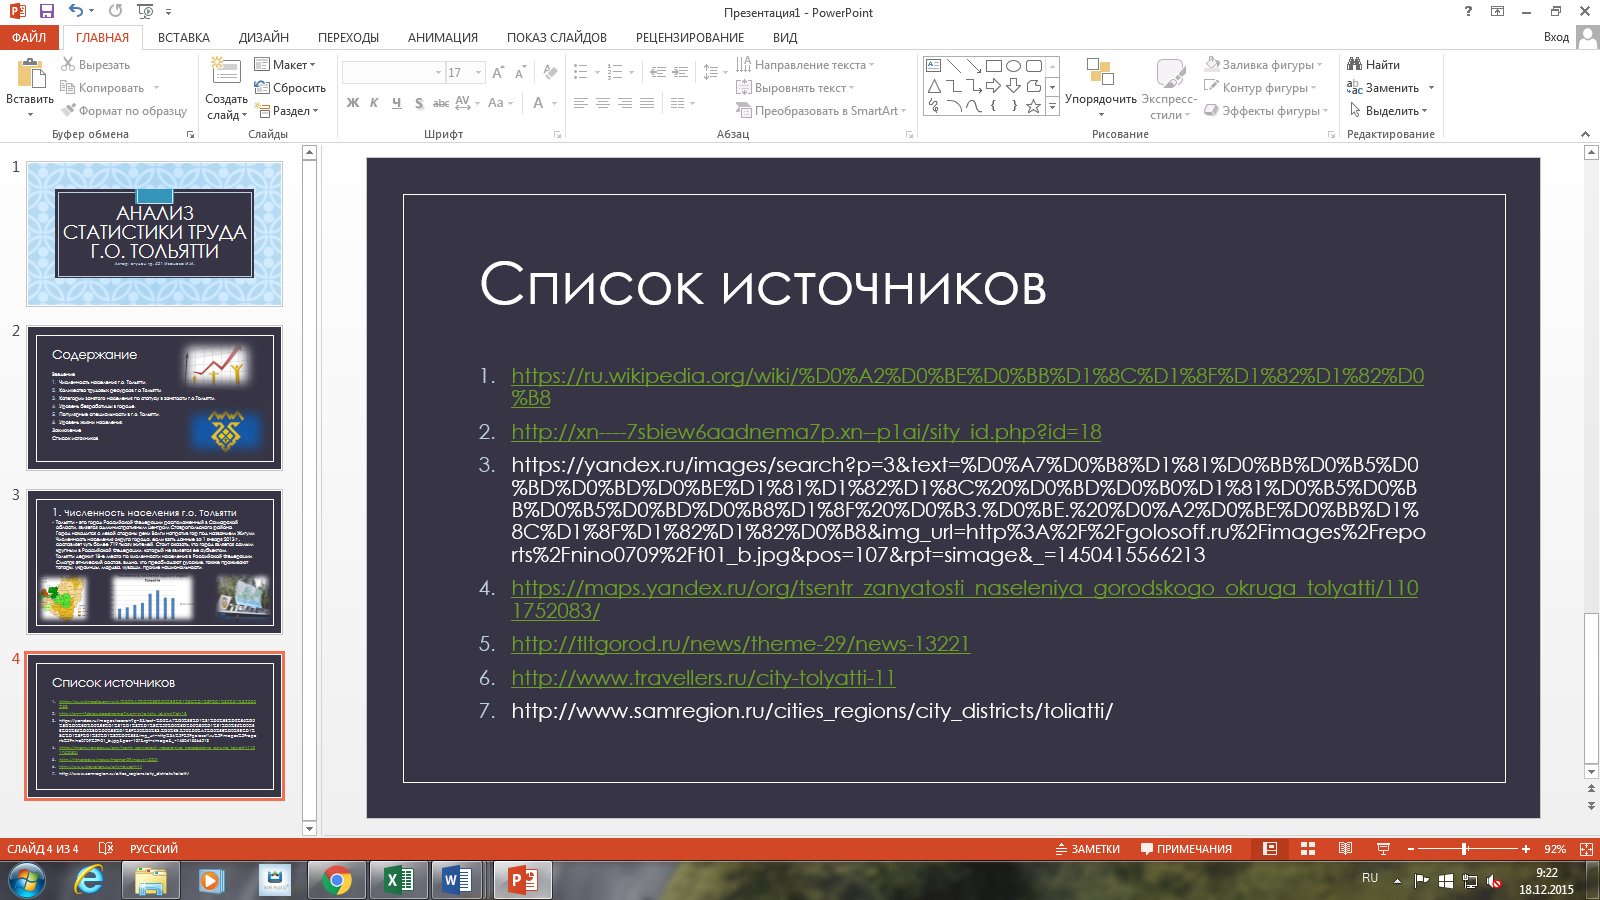Toggle Italic (К) formatting
1600x900 pixels.
374,103
